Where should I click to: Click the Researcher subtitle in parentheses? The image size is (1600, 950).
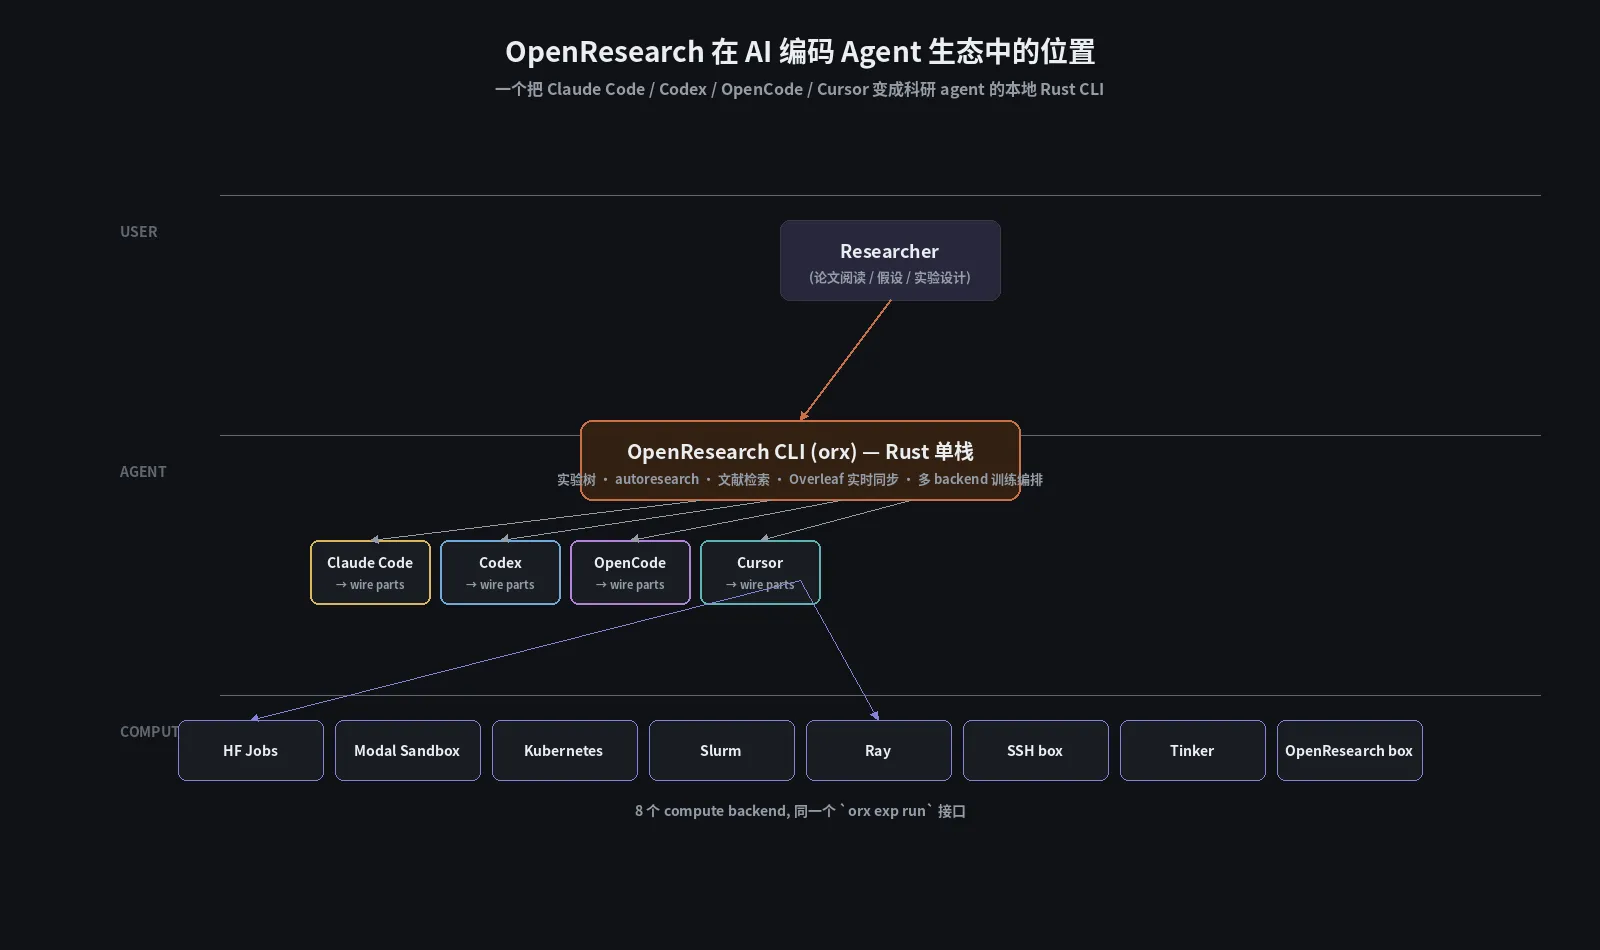tap(890, 277)
